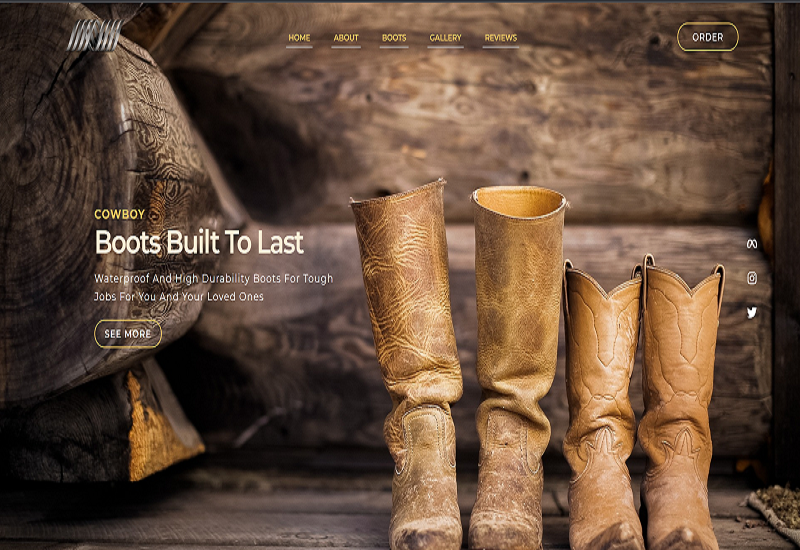Open the Instagram profile icon

752,278
